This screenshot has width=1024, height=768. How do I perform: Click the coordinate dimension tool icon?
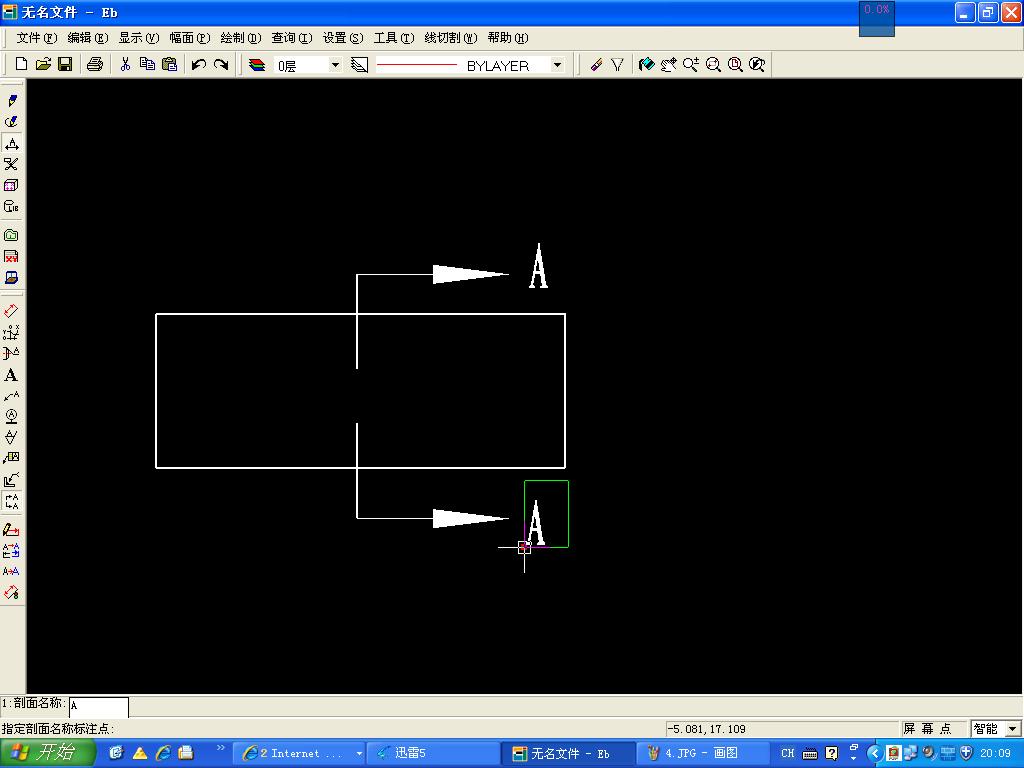pos(11,332)
